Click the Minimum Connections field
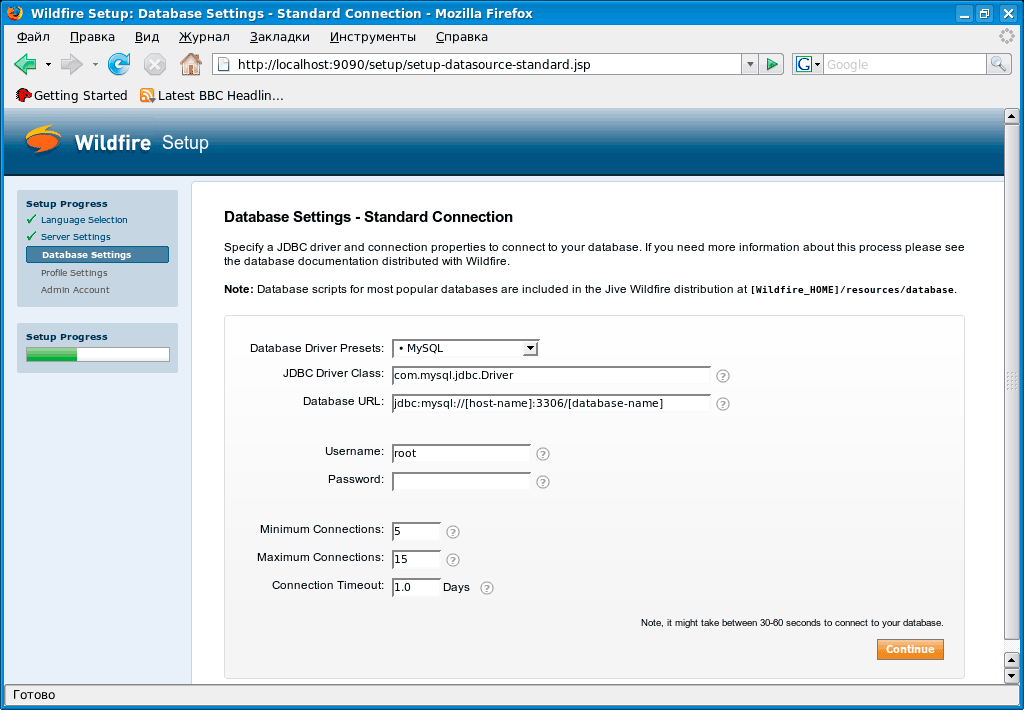 416,532
